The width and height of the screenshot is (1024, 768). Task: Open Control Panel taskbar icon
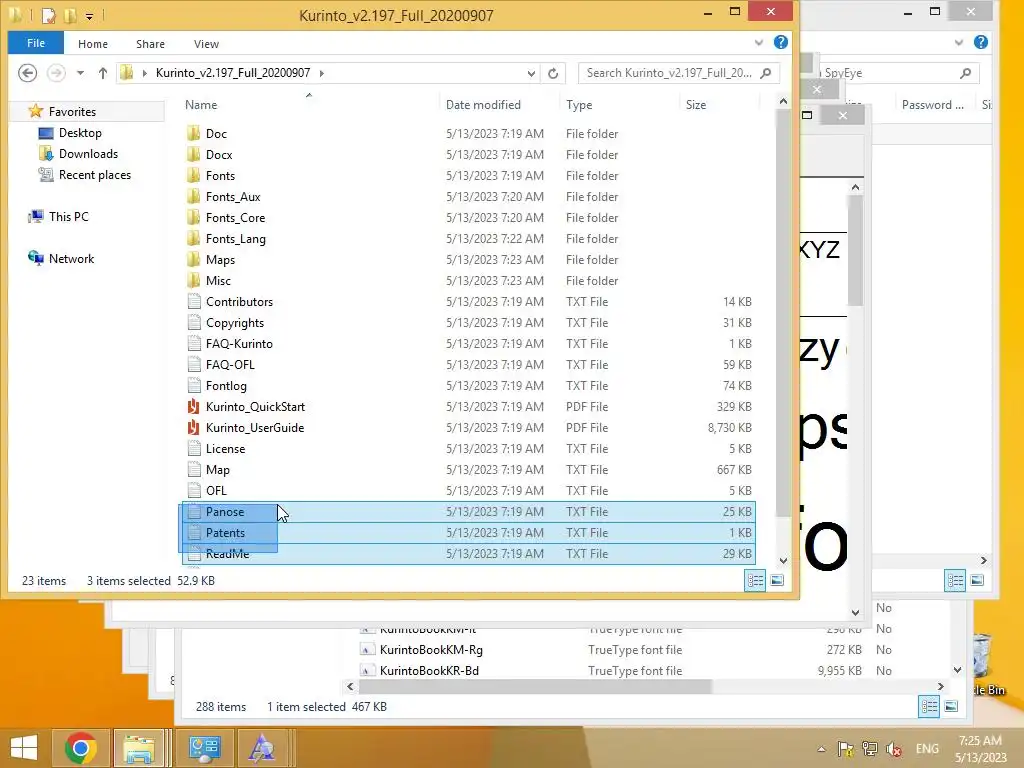point(204,748)
